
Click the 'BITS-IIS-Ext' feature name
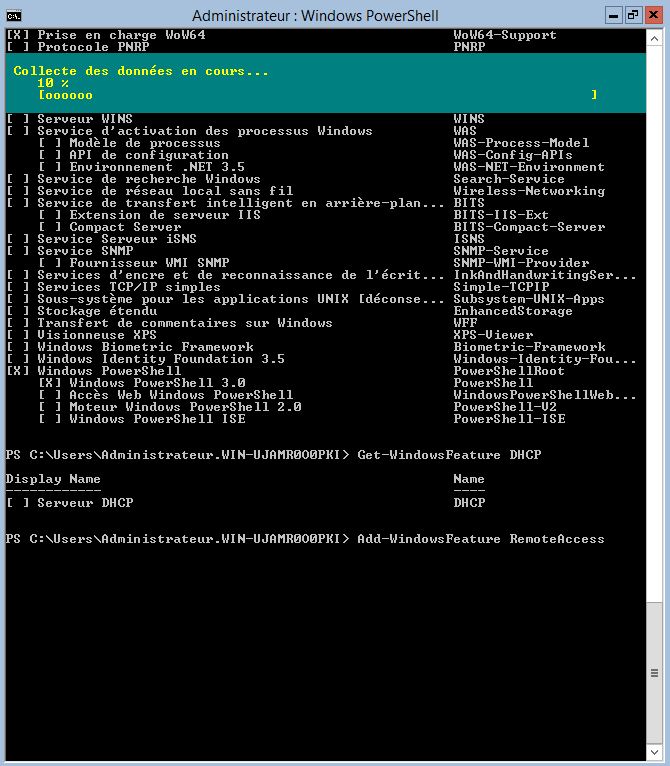(x=501, y=215)
